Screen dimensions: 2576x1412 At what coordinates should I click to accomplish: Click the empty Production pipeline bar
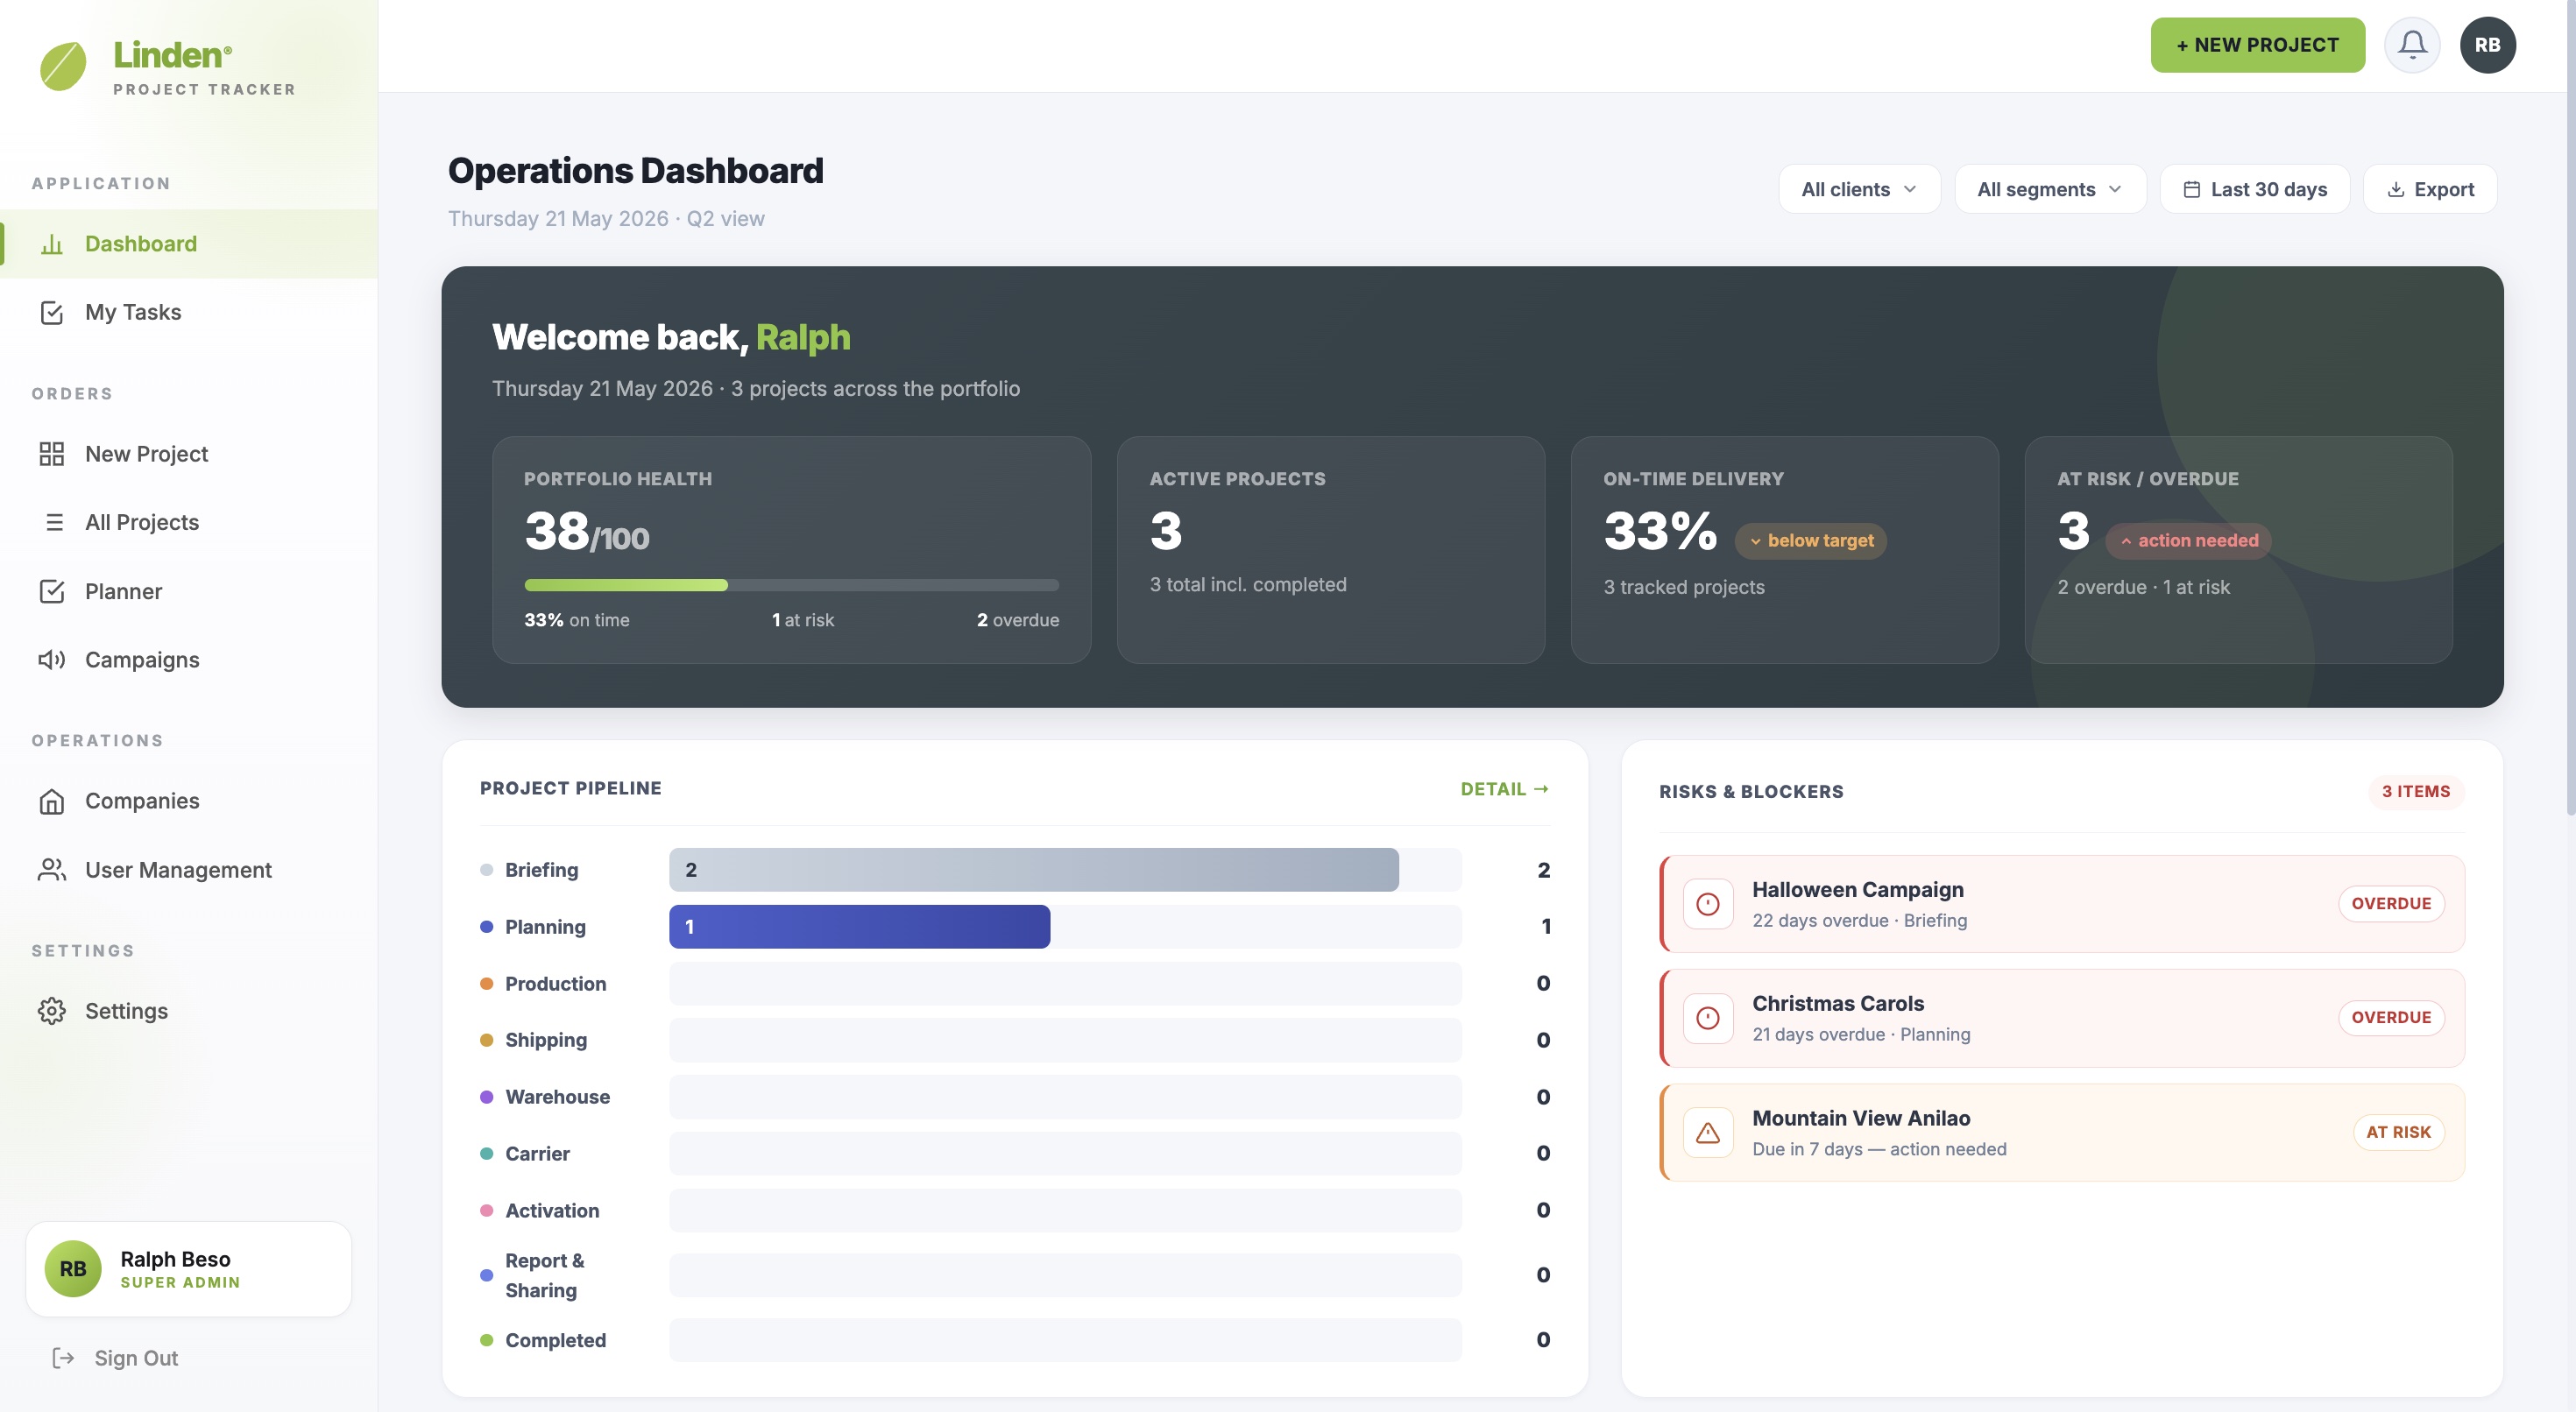pyautogui.click(x=1065, y=984)
